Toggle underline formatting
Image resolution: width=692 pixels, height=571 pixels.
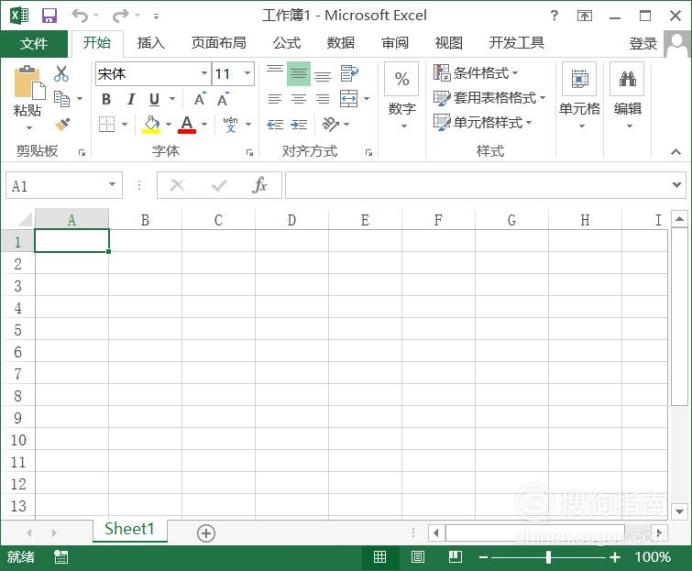pos(154,99)
